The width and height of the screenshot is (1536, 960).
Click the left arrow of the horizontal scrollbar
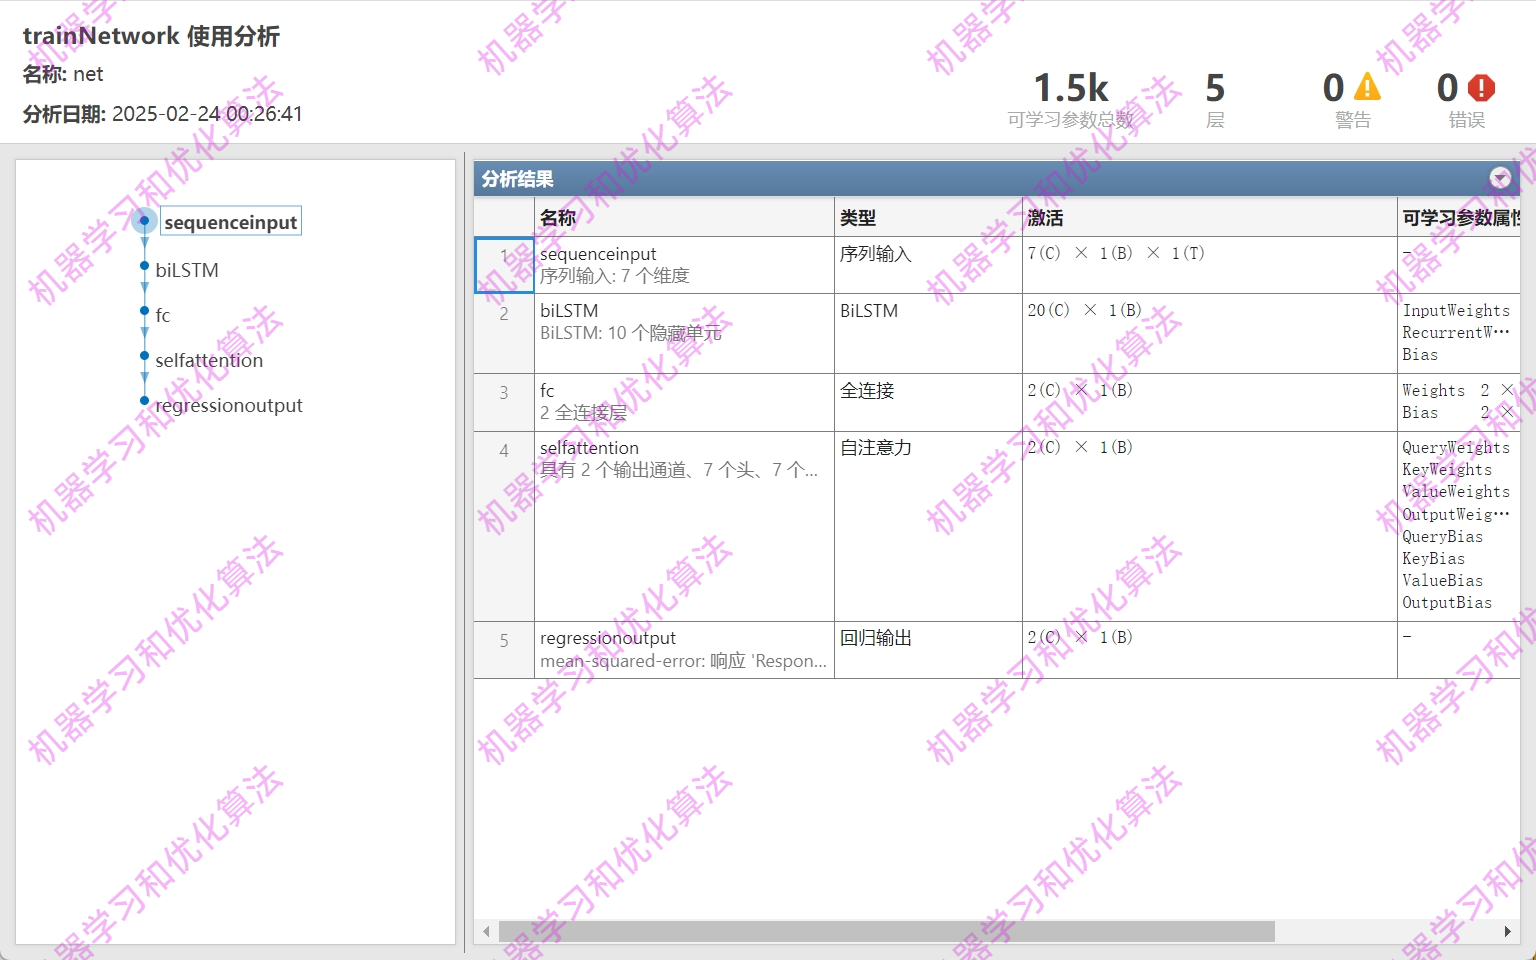point(486,931)
